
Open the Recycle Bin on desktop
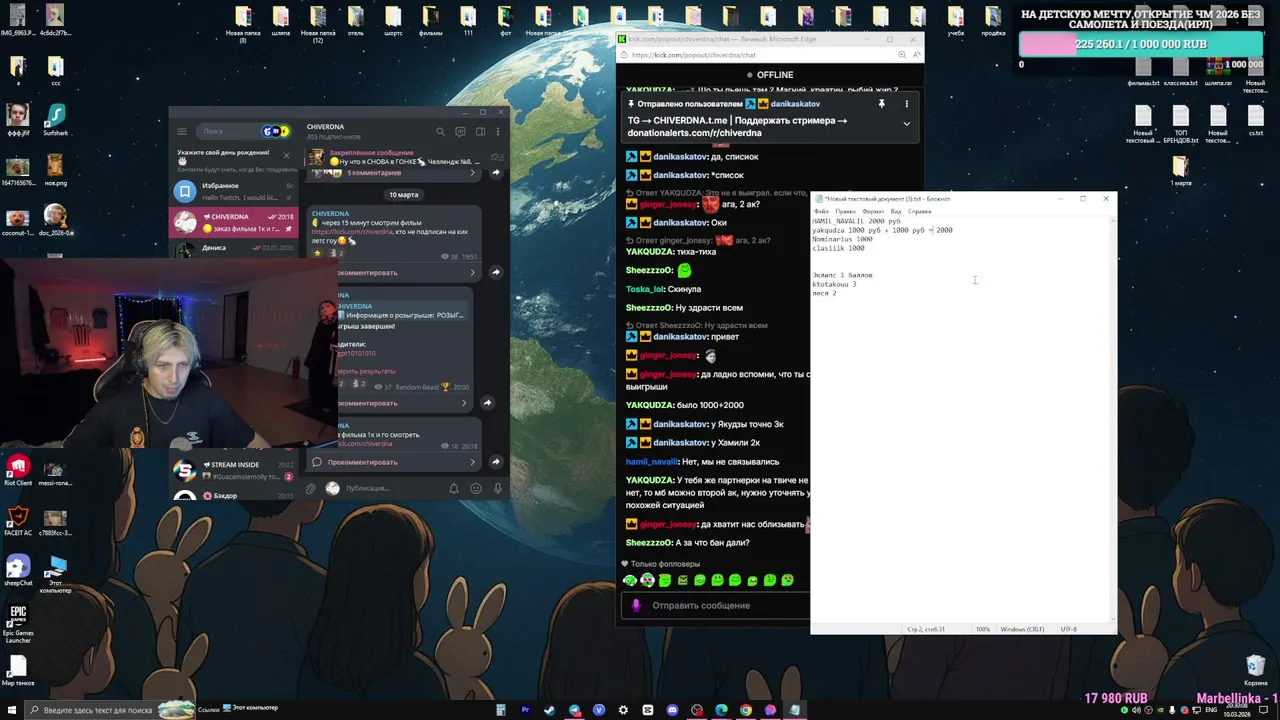pyautogui.click(x=1256, y=670)
